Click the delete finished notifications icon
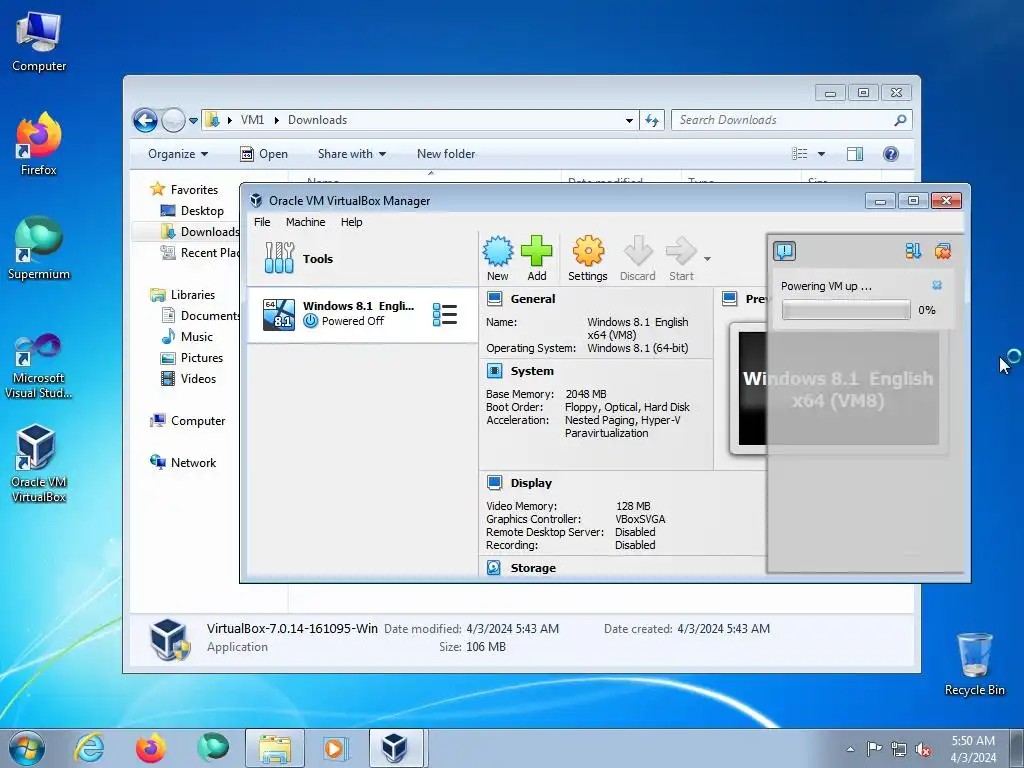Screen dimensions: 1024x768 (942, 251)
